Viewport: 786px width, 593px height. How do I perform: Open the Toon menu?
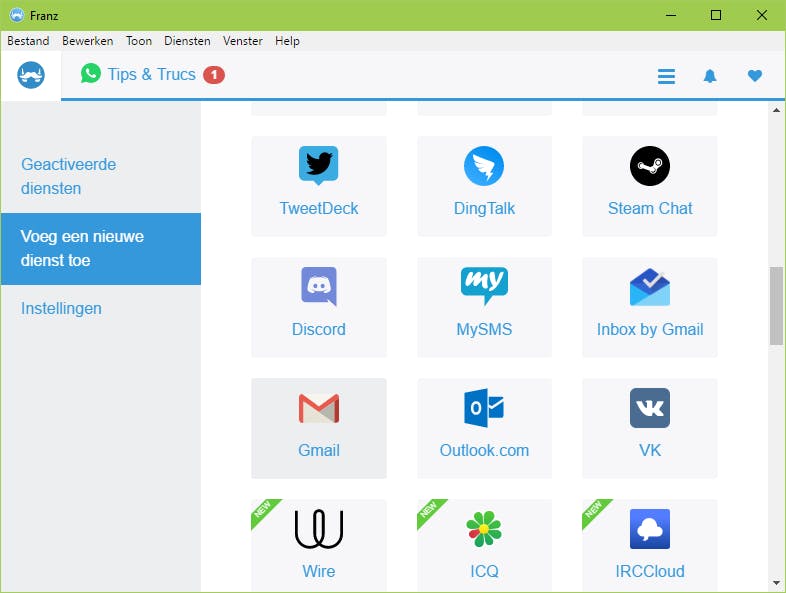point(139,41)
